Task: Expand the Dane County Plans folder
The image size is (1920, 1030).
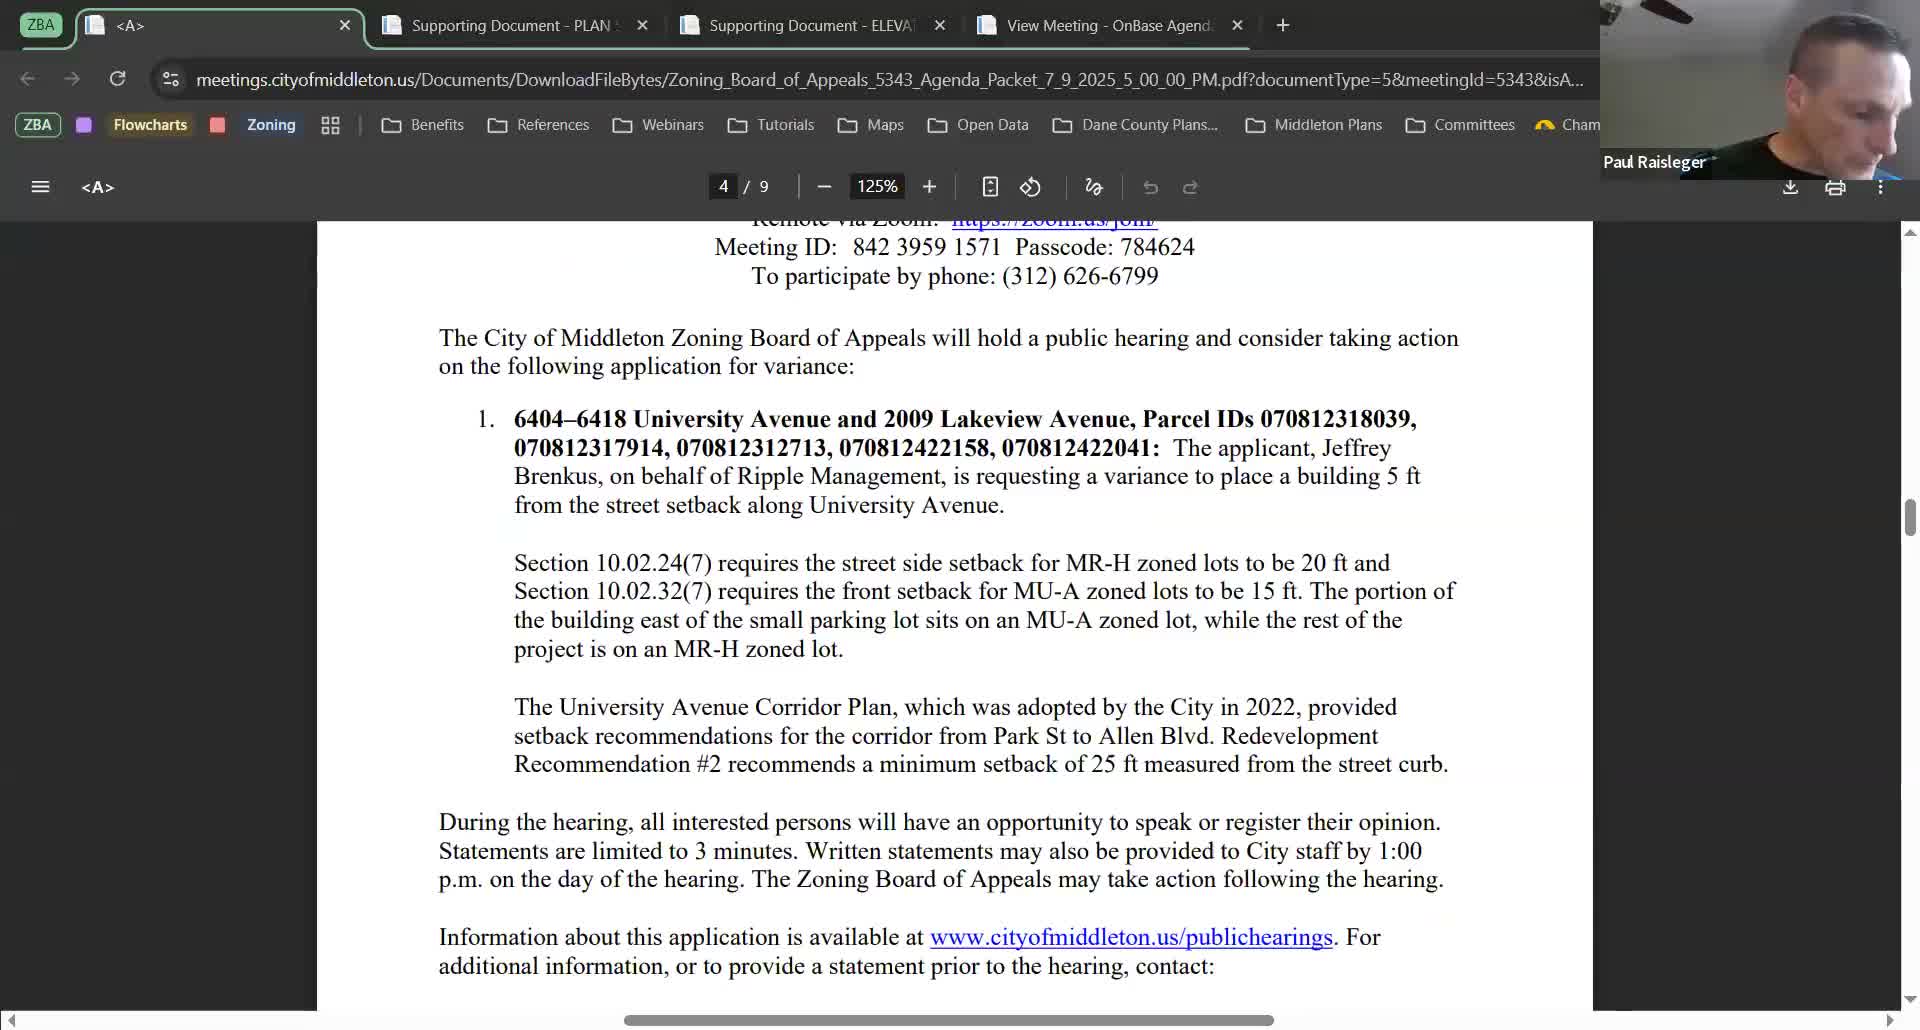Action: [1135, 124]
